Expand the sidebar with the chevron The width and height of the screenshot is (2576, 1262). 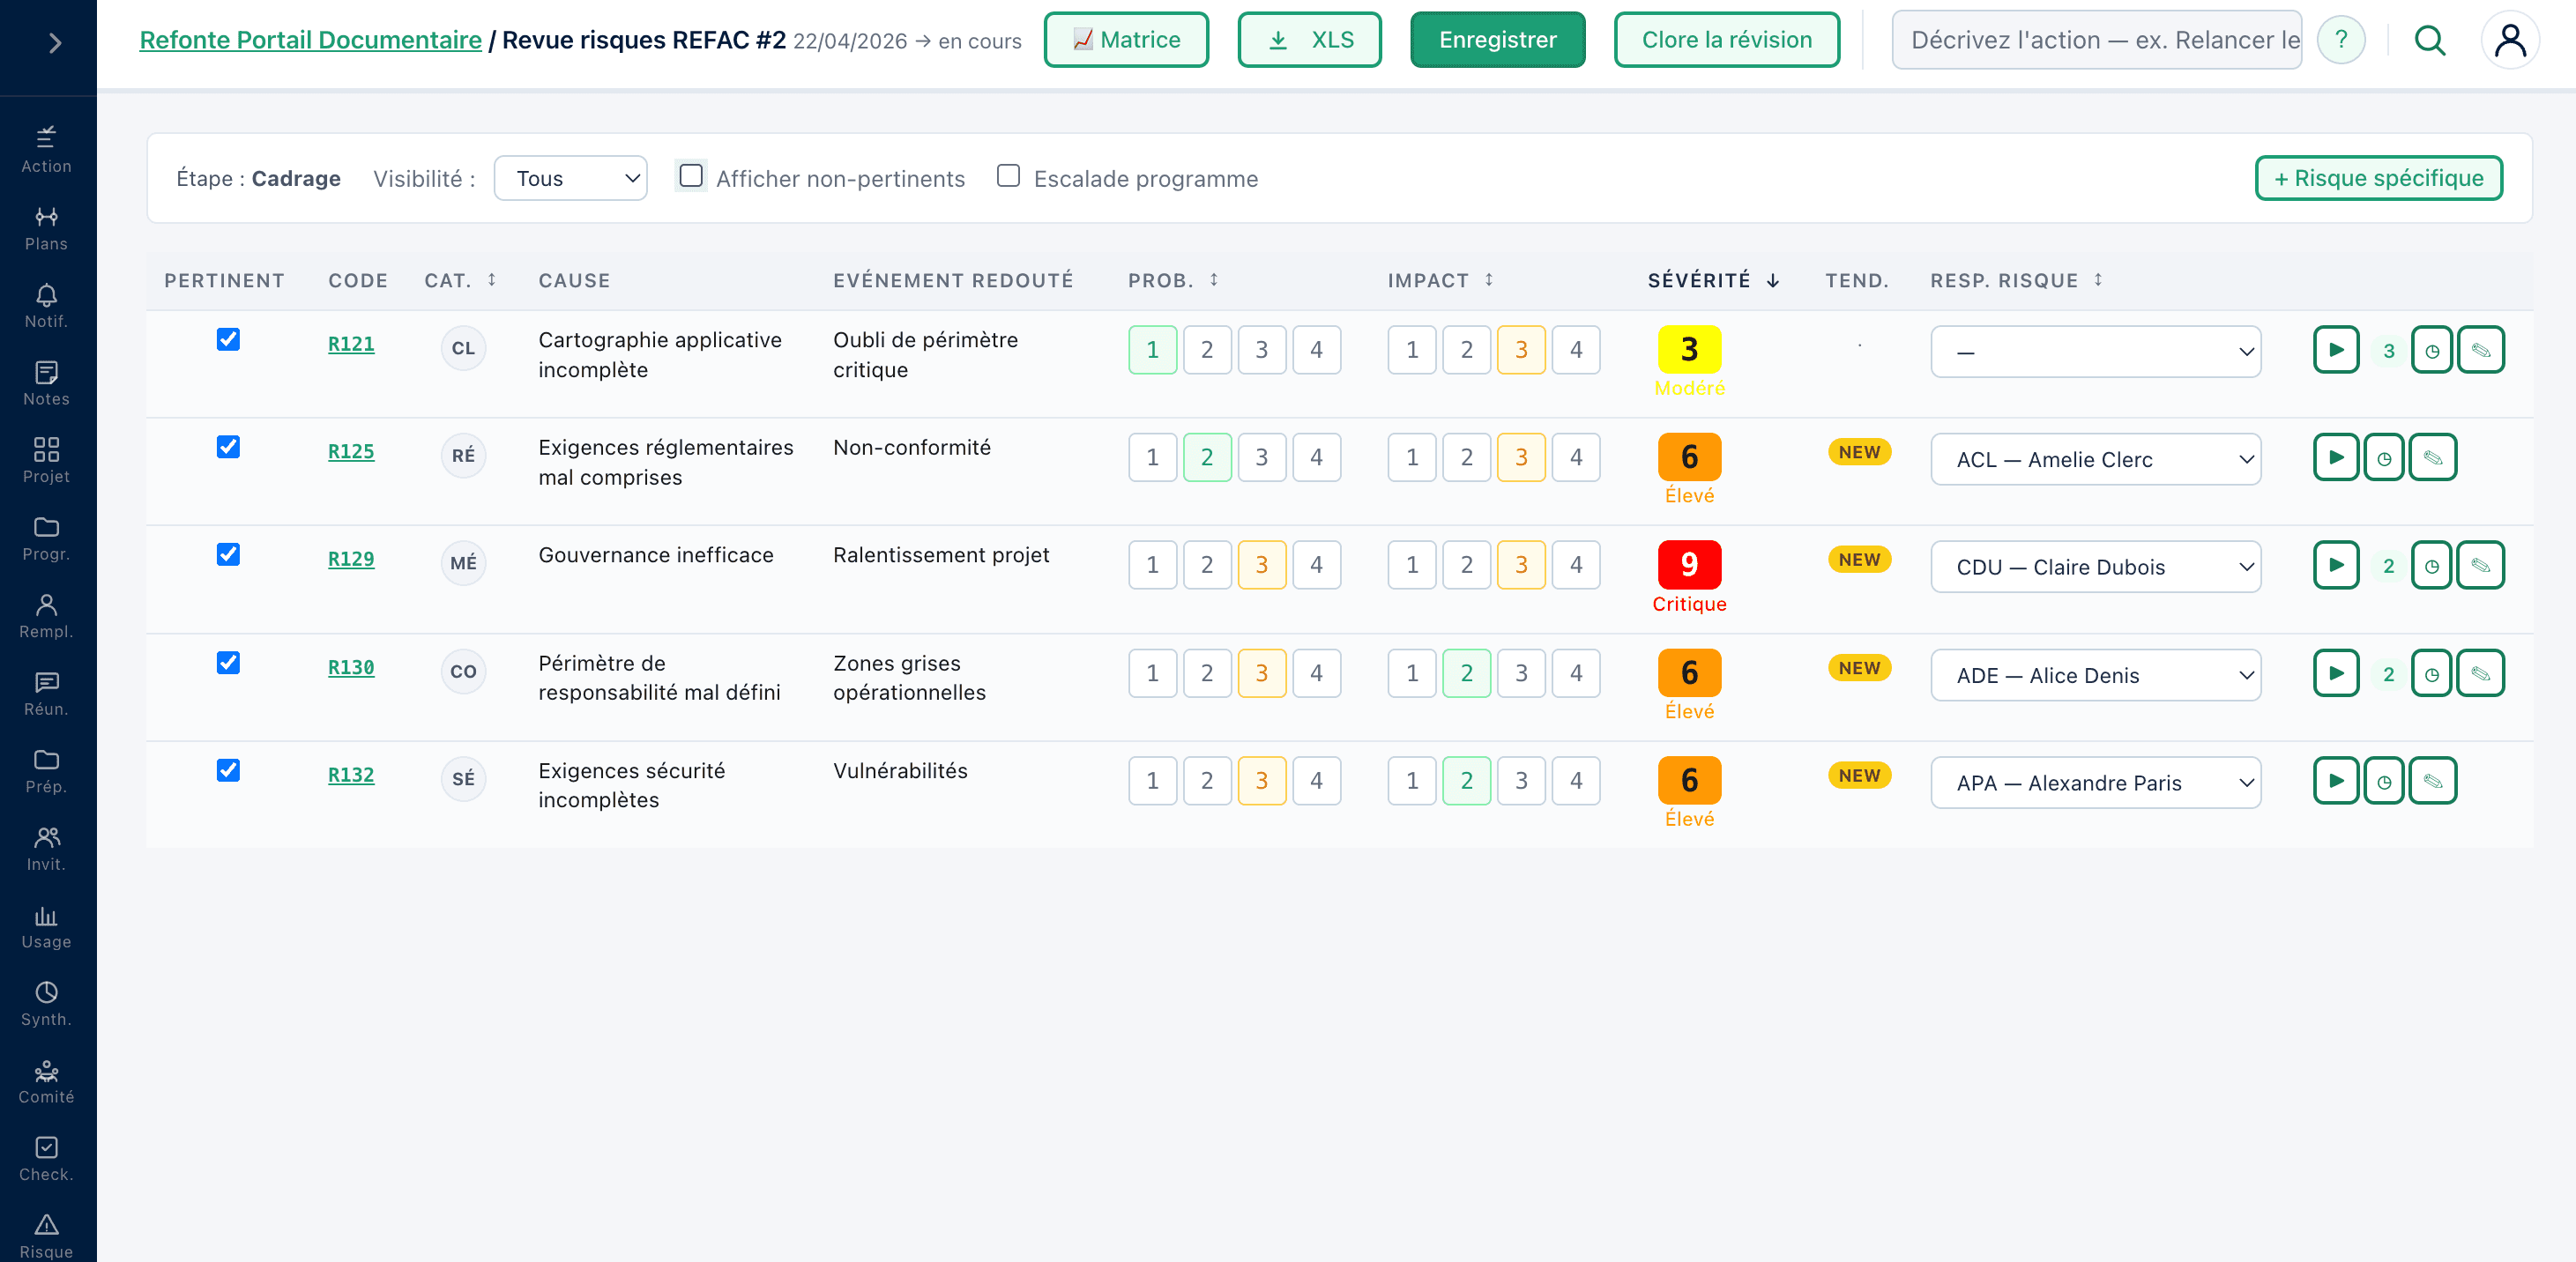[x=55, y=43]
